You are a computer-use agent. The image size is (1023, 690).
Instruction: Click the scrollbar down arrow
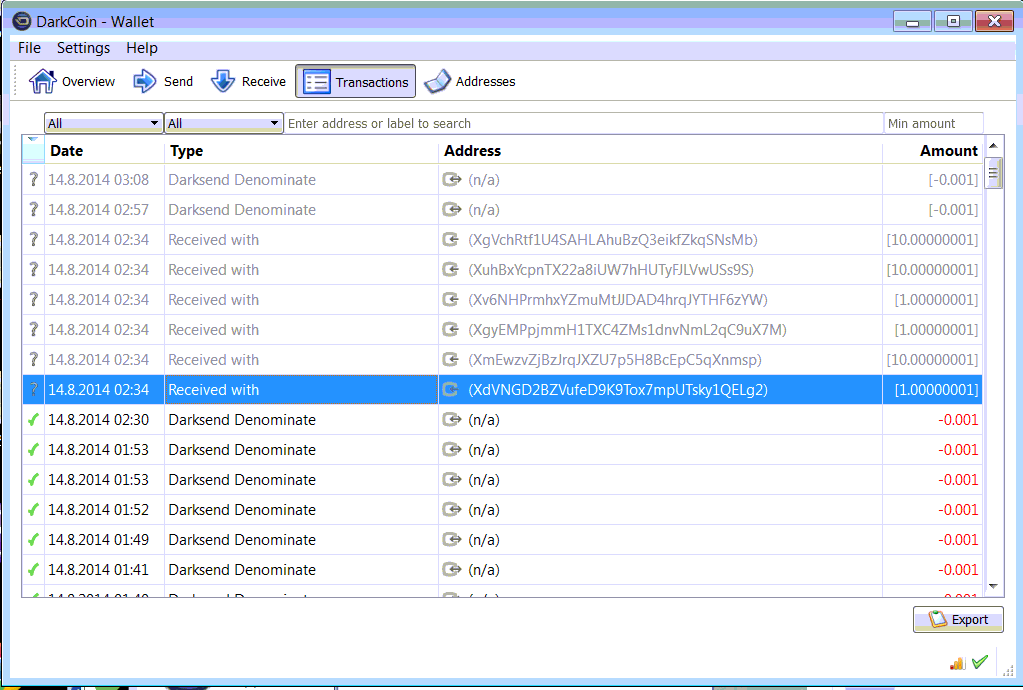pos(994,587)
